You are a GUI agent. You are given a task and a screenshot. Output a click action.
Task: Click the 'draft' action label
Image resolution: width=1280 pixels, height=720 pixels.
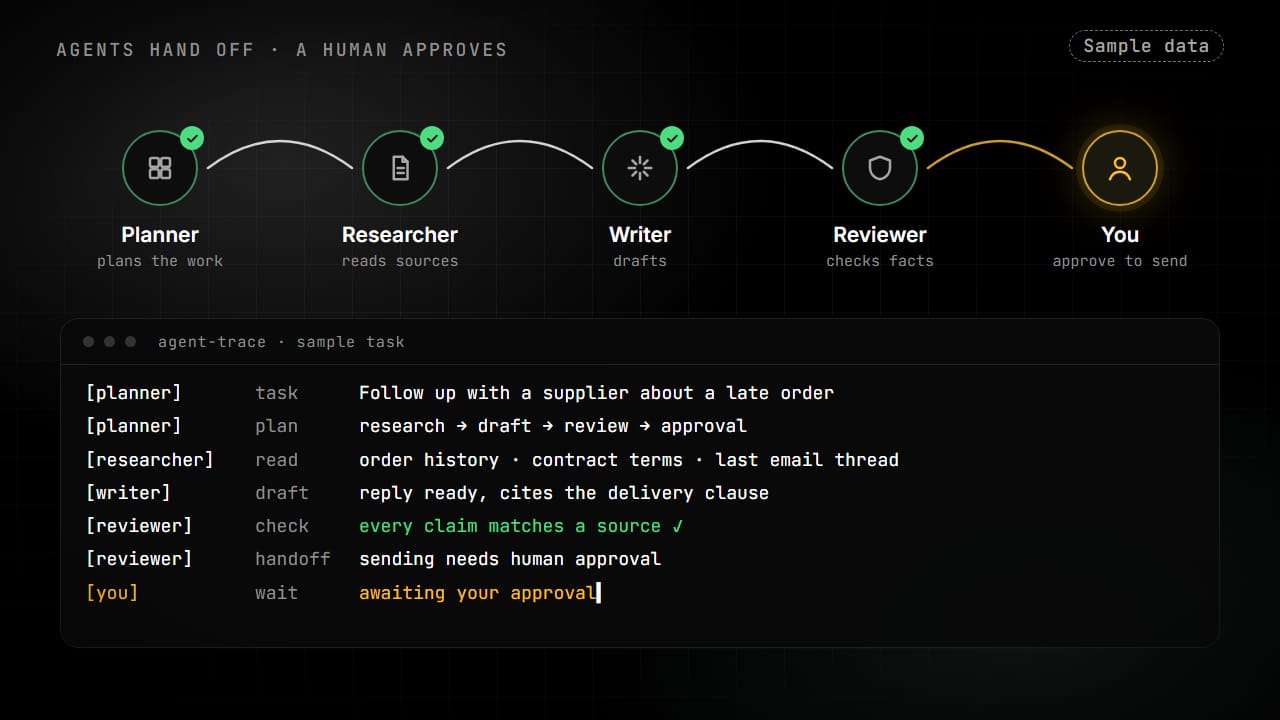pyautogui.click(x=282, y=493)
